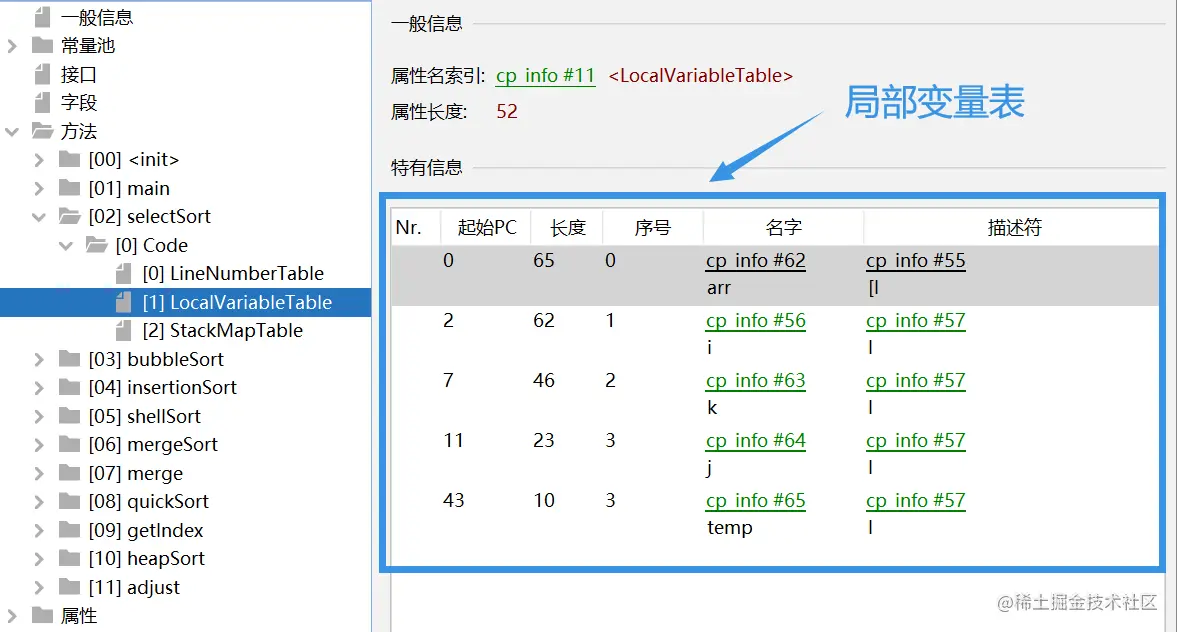Select the [1] LocalVariableTable tree row

click(x=185, y=302)
